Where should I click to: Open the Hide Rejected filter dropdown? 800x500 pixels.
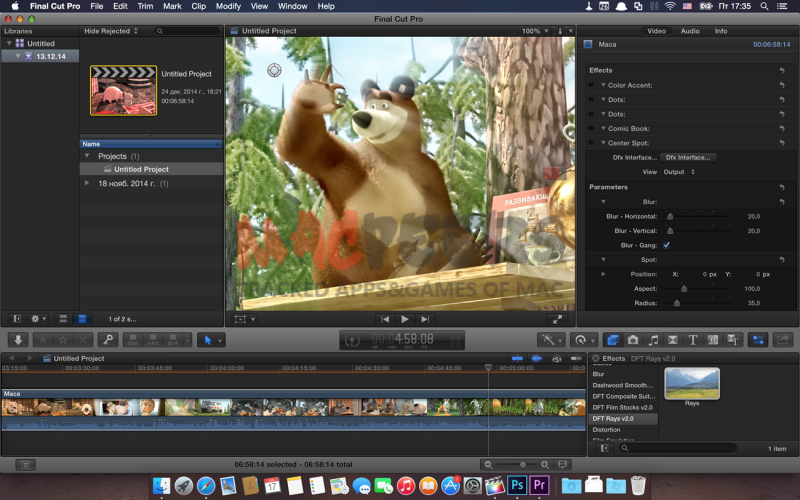[x=110, y=31]
